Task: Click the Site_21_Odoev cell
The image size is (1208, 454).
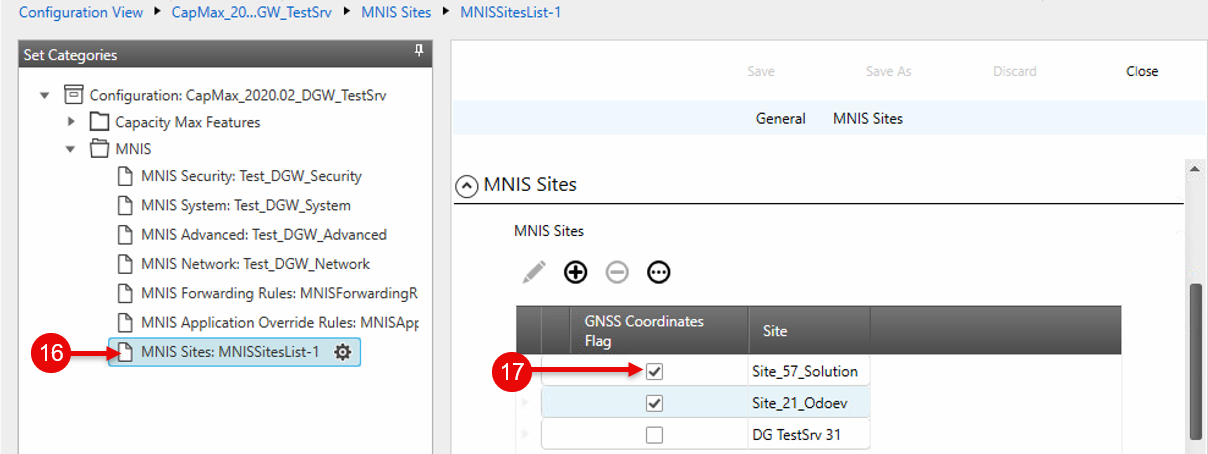Action: pos(809,404)
